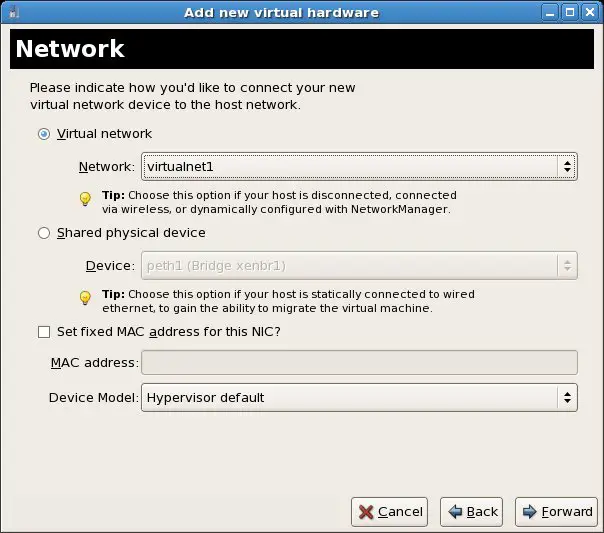Click the Device Model label
This screenshot has height=533, width=604.
(92, 397)
